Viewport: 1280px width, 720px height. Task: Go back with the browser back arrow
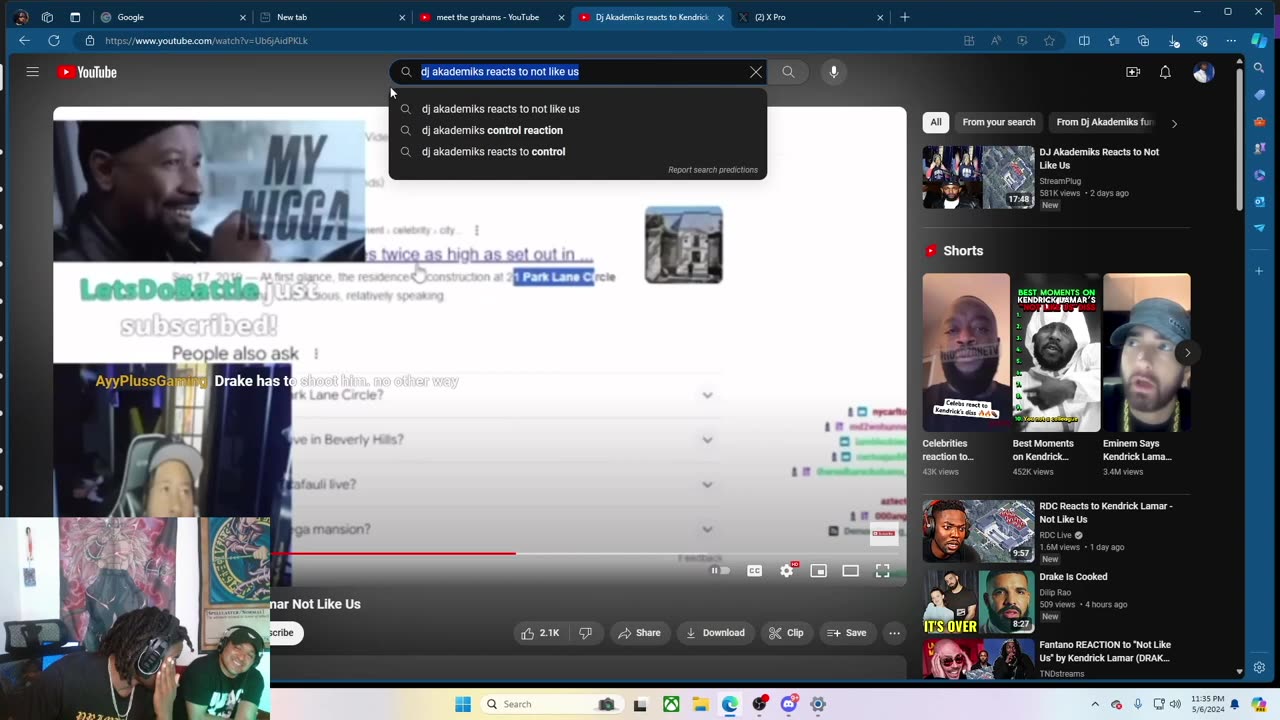(x=24, y=41)
